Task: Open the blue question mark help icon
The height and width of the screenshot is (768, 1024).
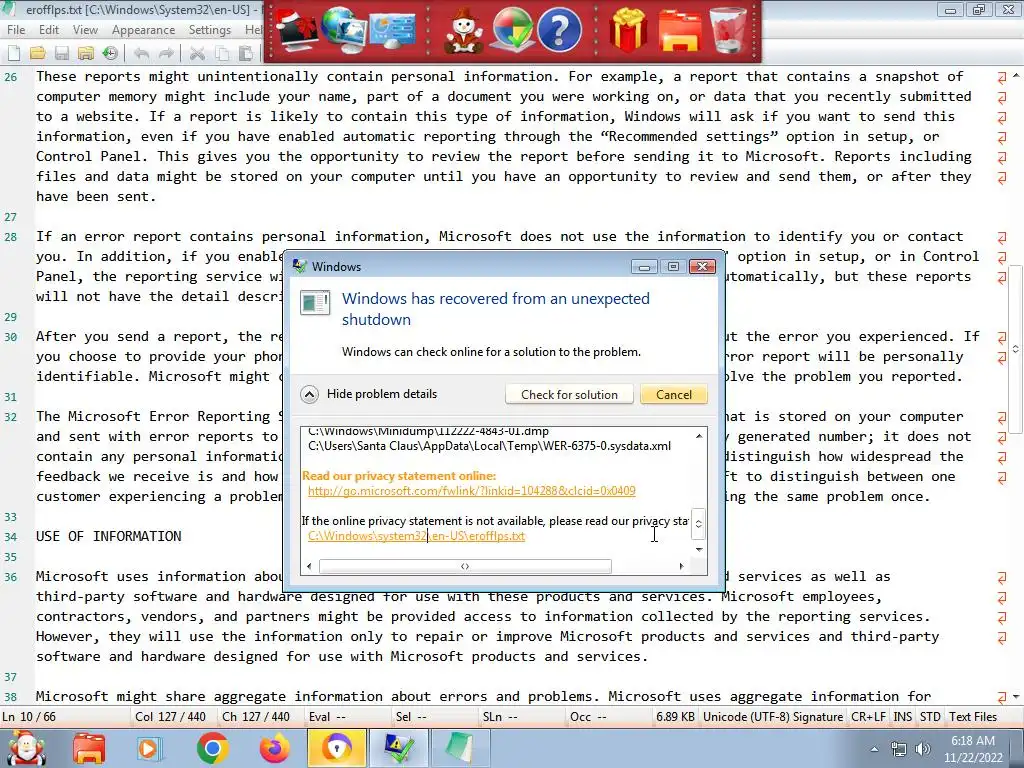Action: [x=559, y=29]
